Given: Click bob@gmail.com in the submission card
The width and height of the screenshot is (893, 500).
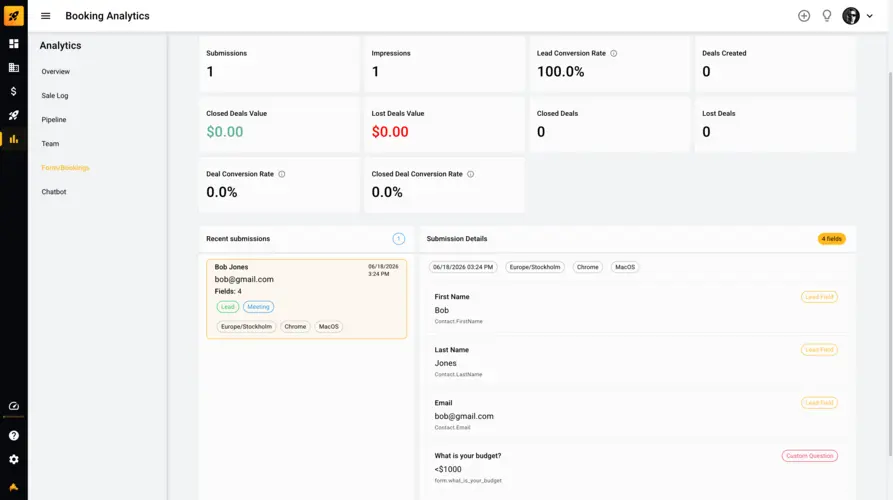Looking at the screenshot, I should click(x=244, y=280).
